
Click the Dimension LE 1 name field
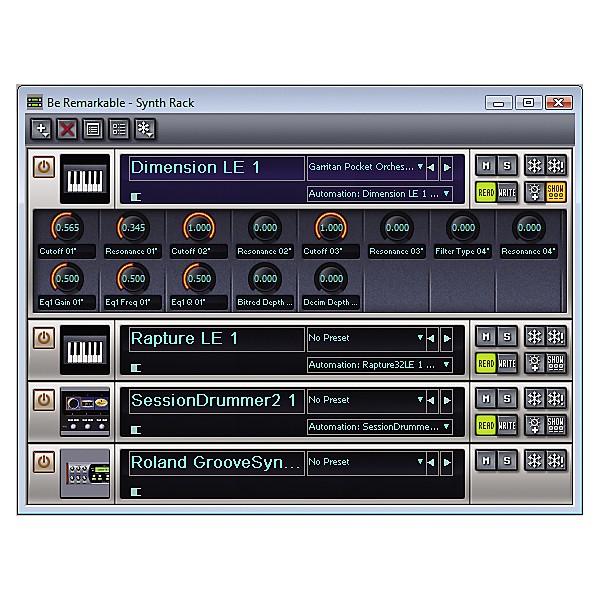pyautogui.click(x=217, y=168)
